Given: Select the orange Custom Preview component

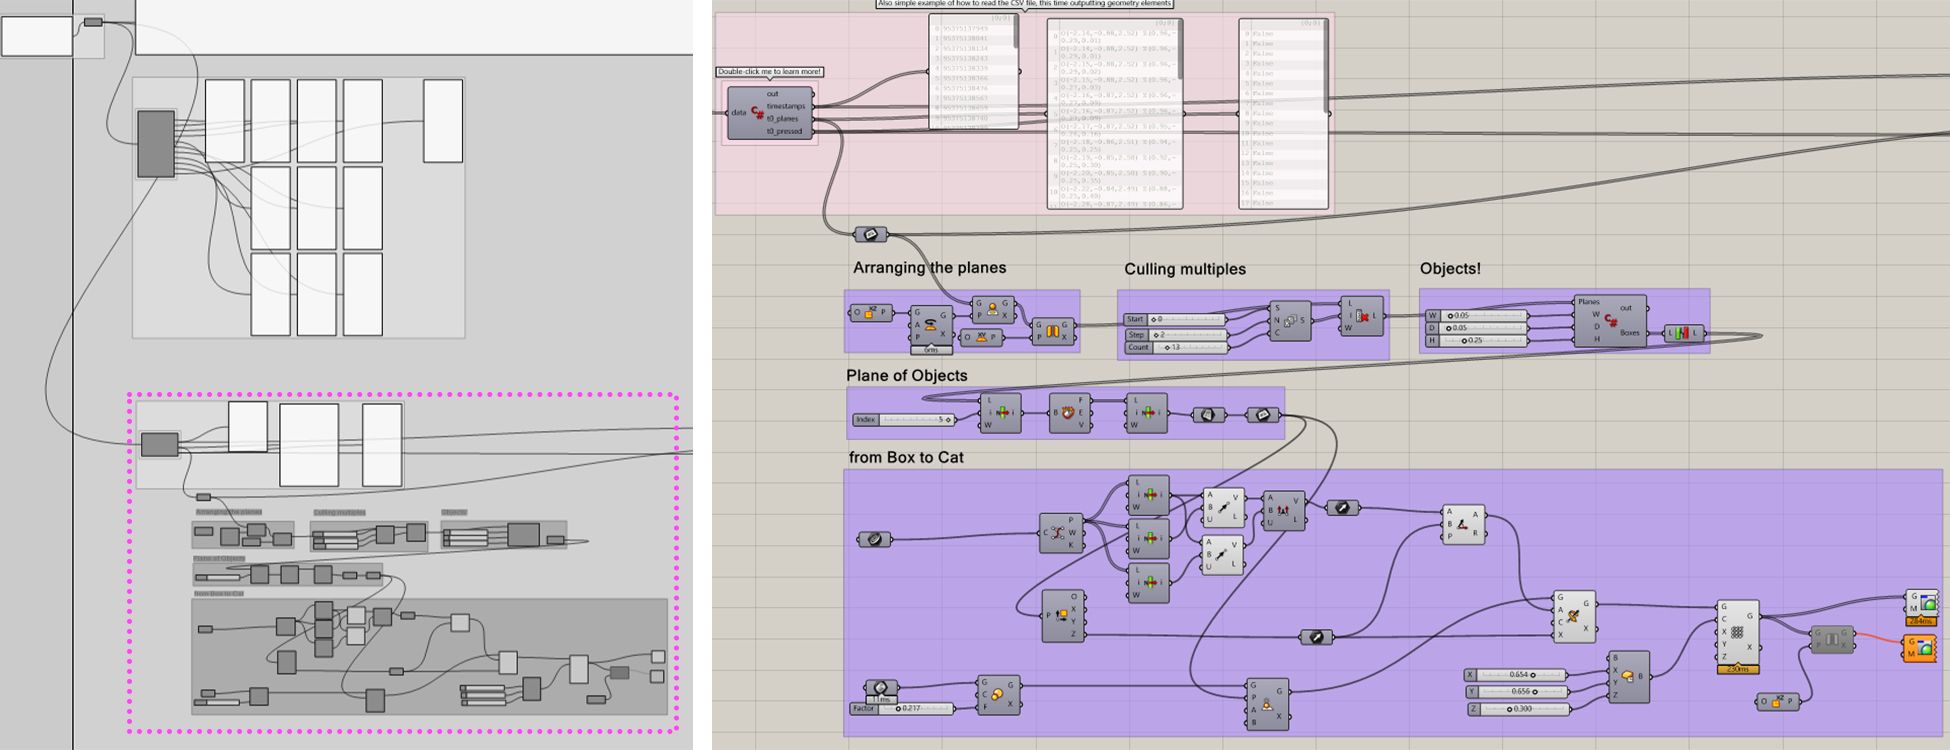Looking at the screenshot, I should 1921,648.
